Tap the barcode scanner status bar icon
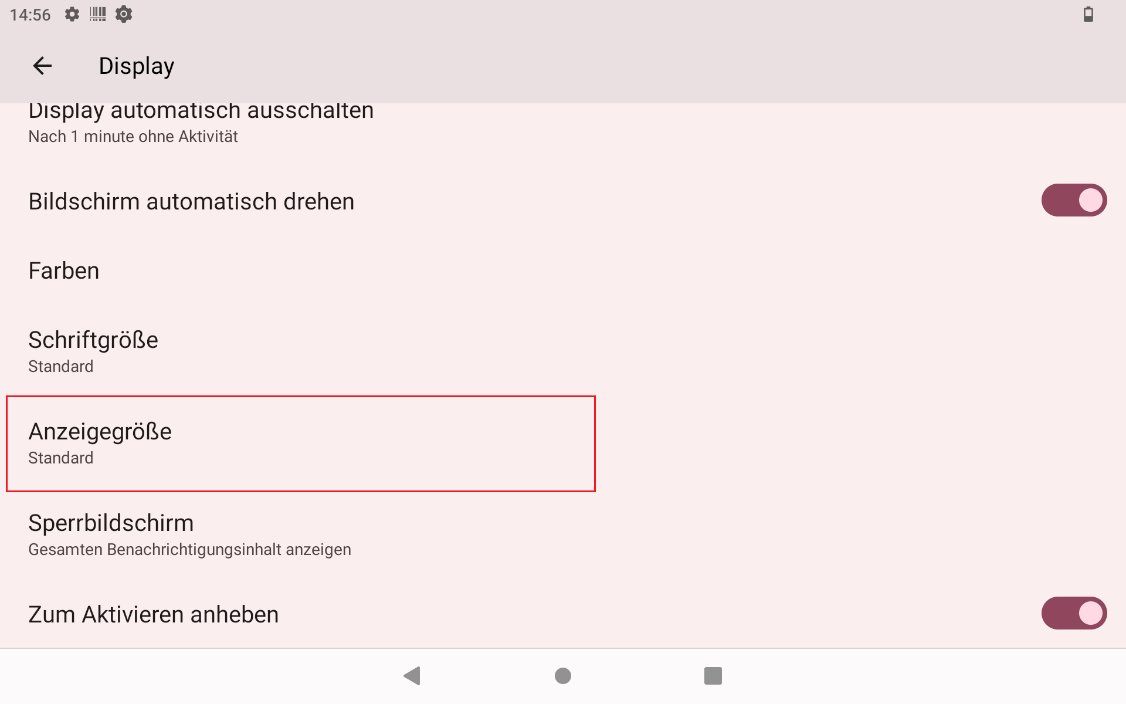The width and height of the screenshot is (1126, 704). click(98, 14)
